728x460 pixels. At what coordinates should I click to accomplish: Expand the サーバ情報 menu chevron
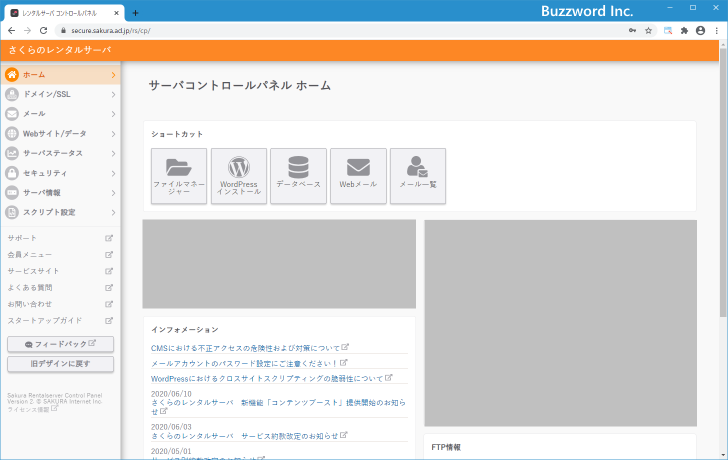[113, 193]
